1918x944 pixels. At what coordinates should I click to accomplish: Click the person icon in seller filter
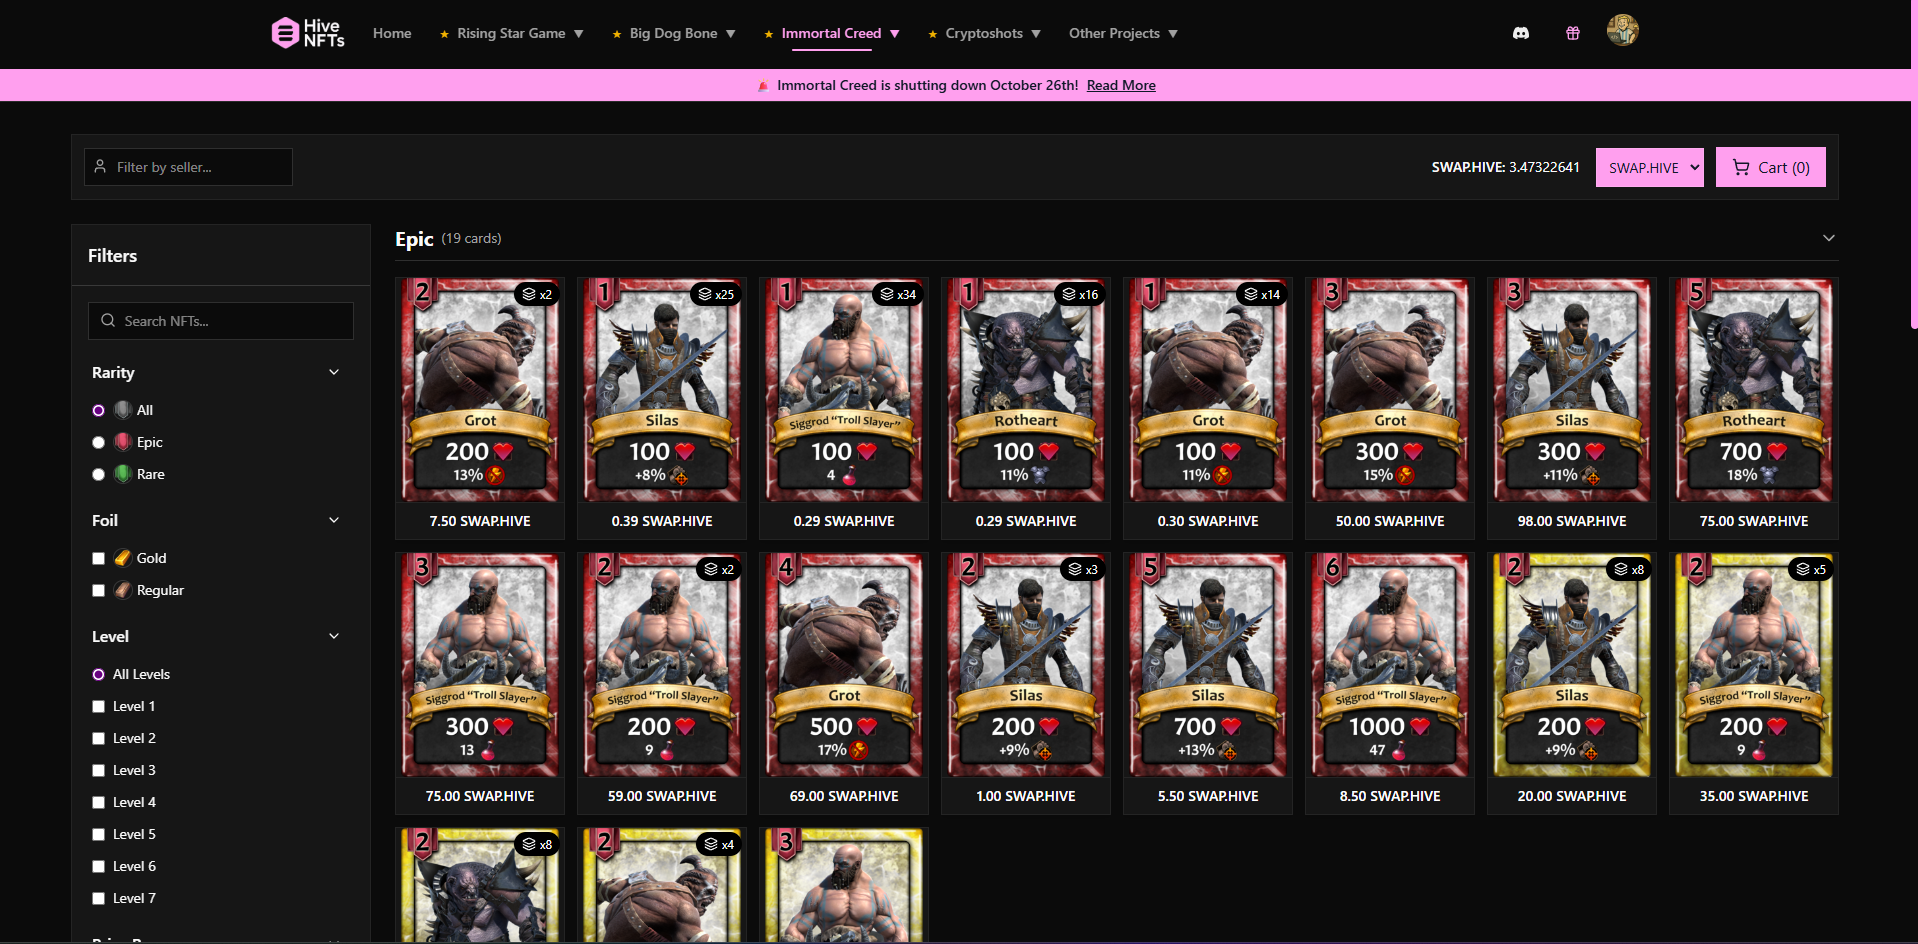100,167
